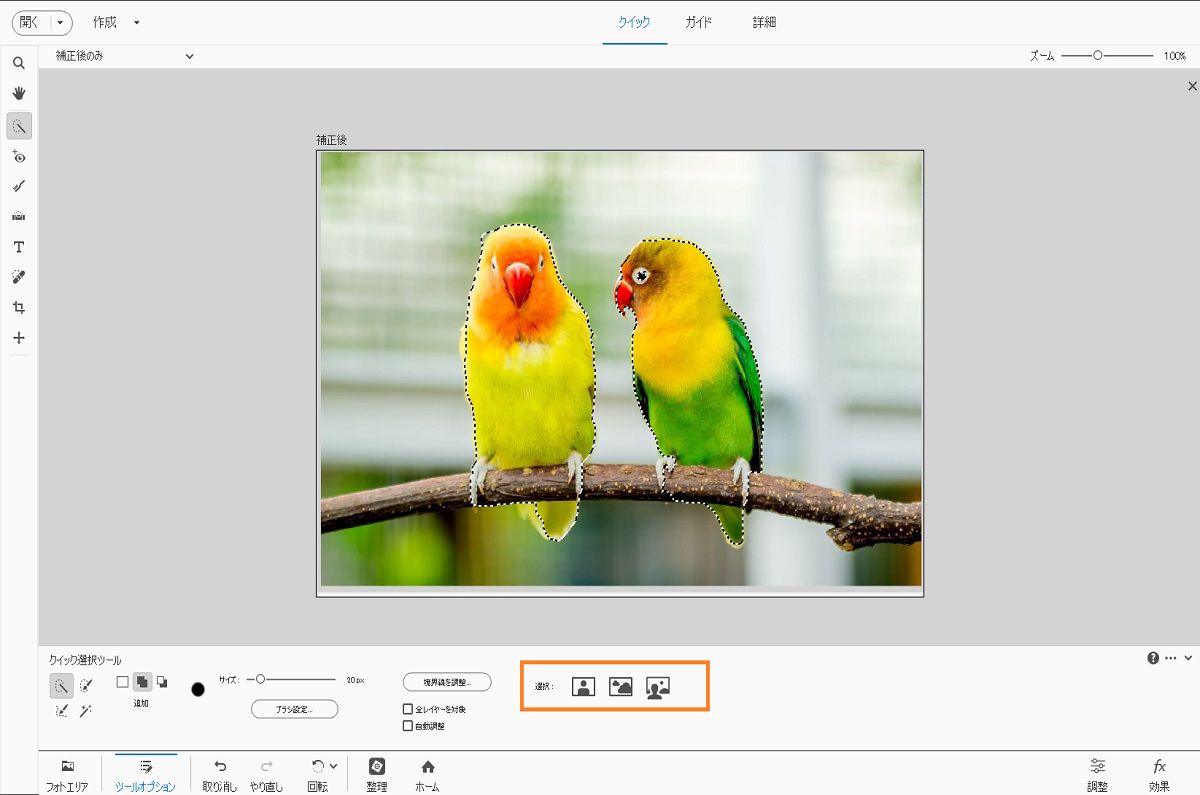Screen dimensions: 1200x795
Task: Open the ブラシ設定 button
Action: pos(294,709)
